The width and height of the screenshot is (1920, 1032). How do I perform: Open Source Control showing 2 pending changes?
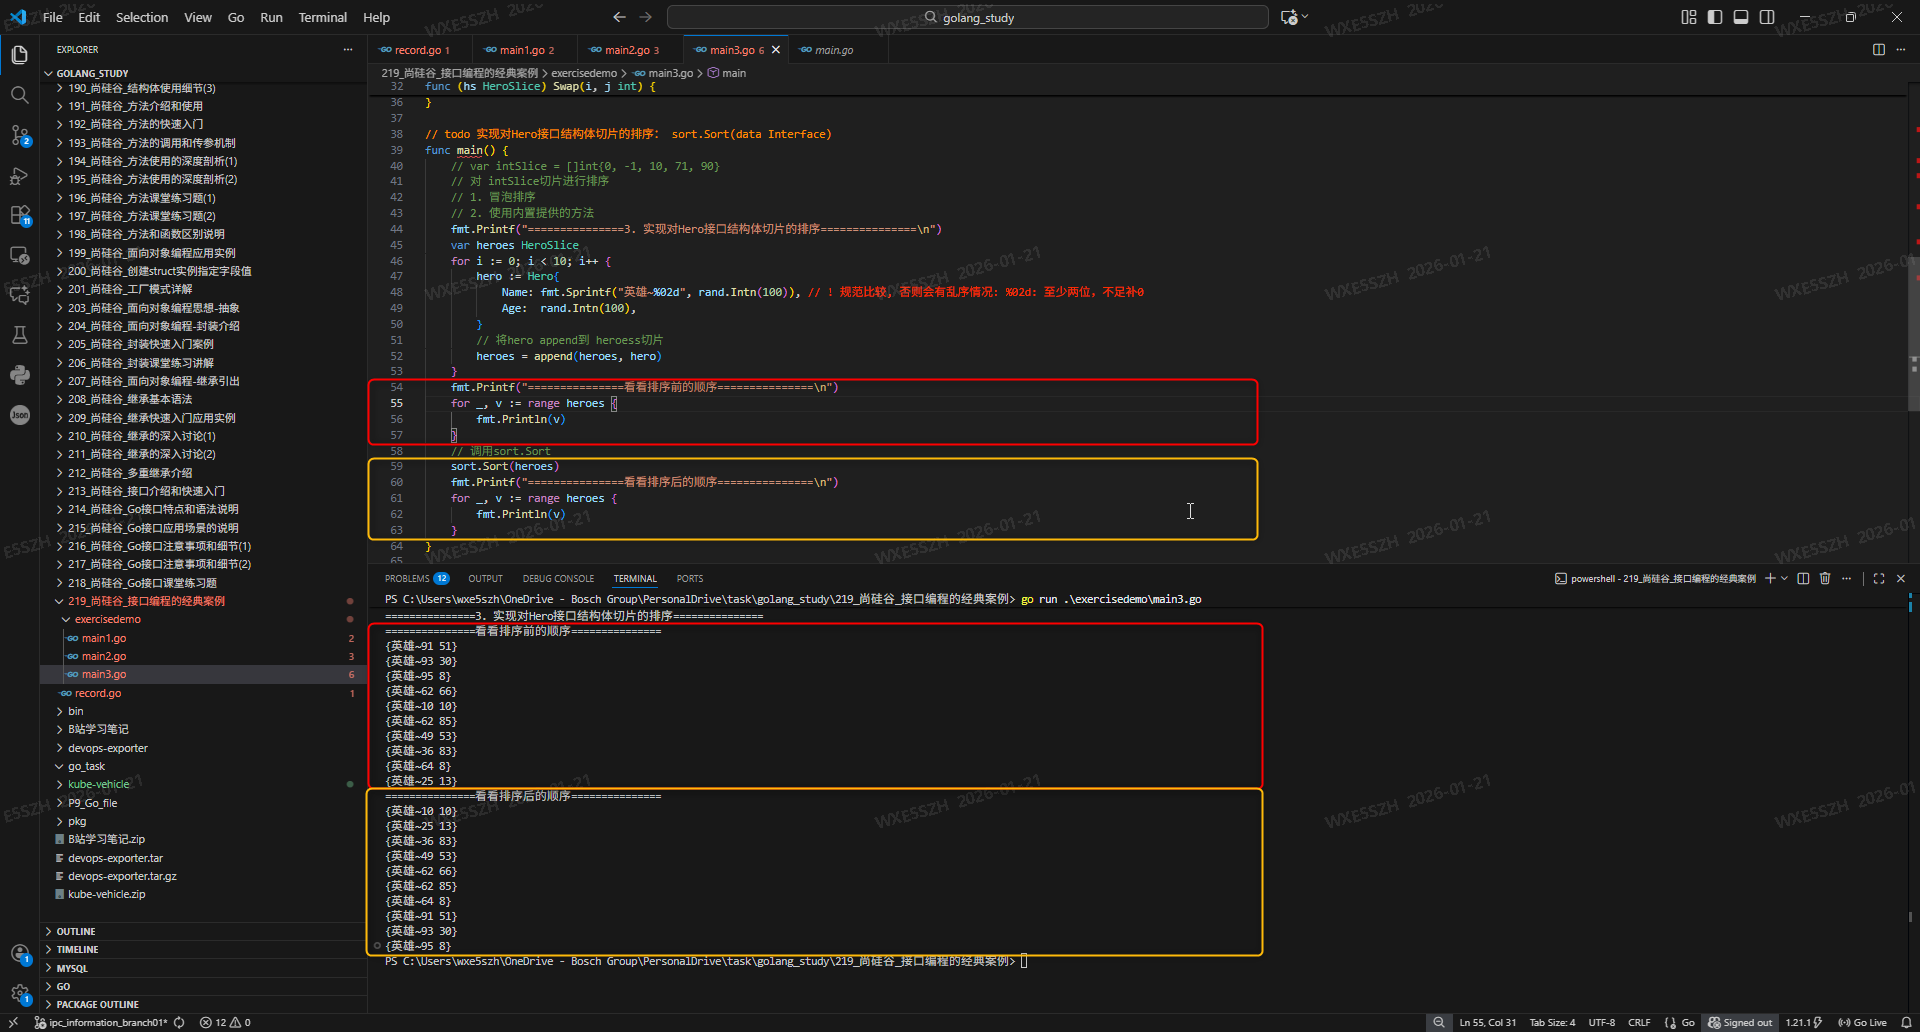pyautogui.click(x=19, y=135)
